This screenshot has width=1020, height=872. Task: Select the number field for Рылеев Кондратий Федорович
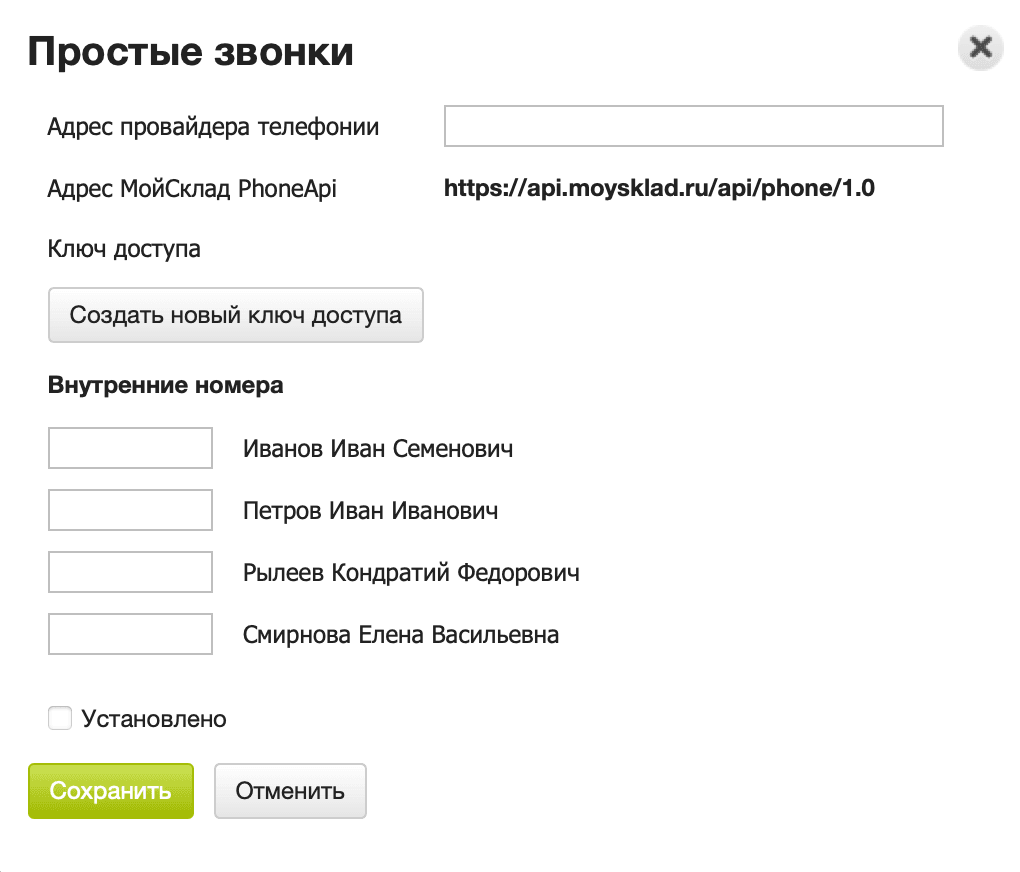click(x=130, y=571)
